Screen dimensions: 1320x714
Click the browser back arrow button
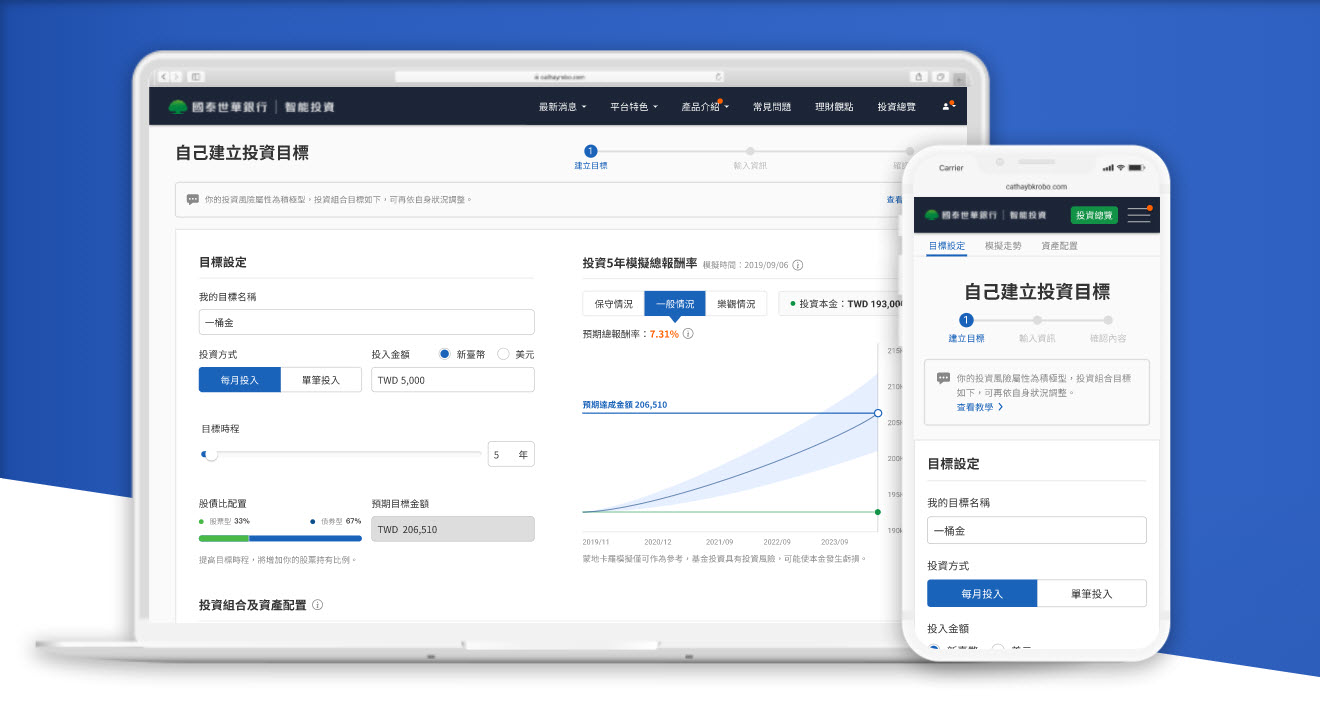point(163,76)
